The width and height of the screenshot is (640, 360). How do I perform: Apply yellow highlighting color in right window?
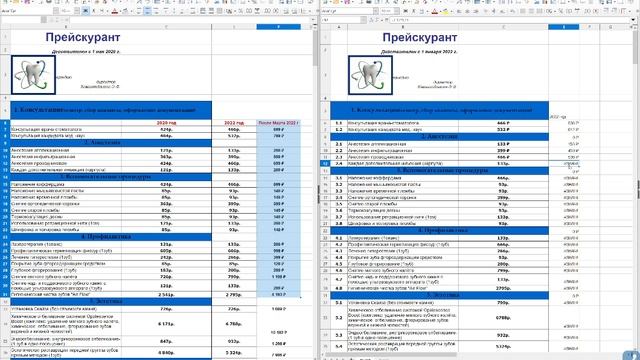(x=445, y=11)
